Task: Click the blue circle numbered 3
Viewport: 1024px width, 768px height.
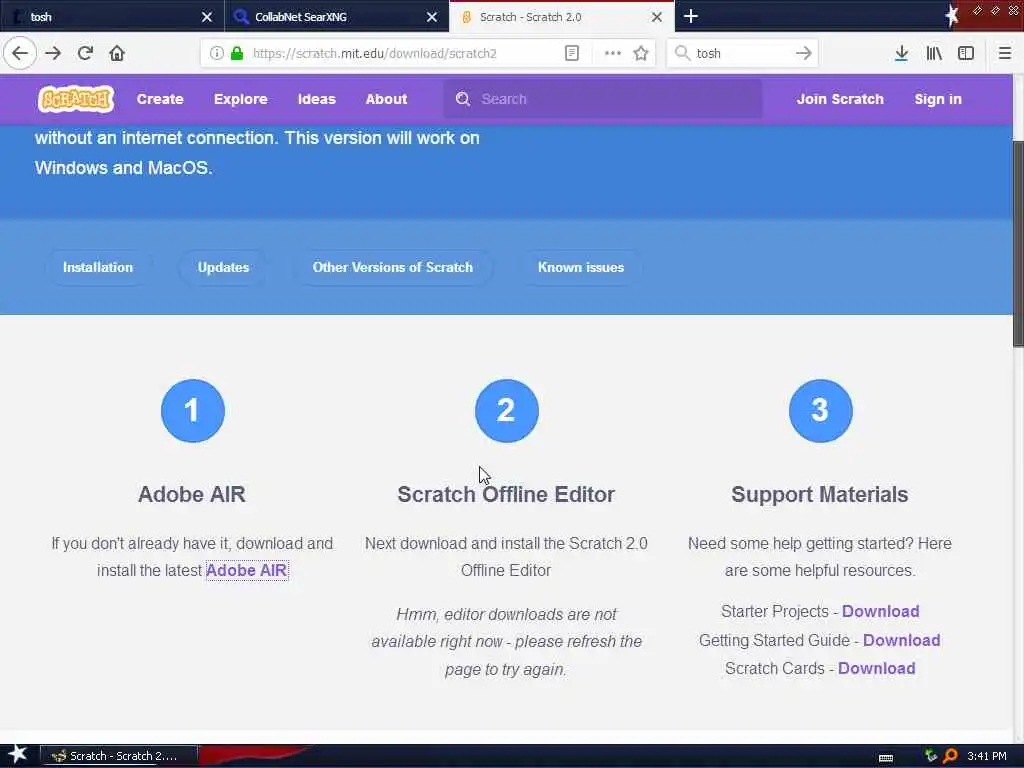Action: pyautogui.click(x=820, y=411)
